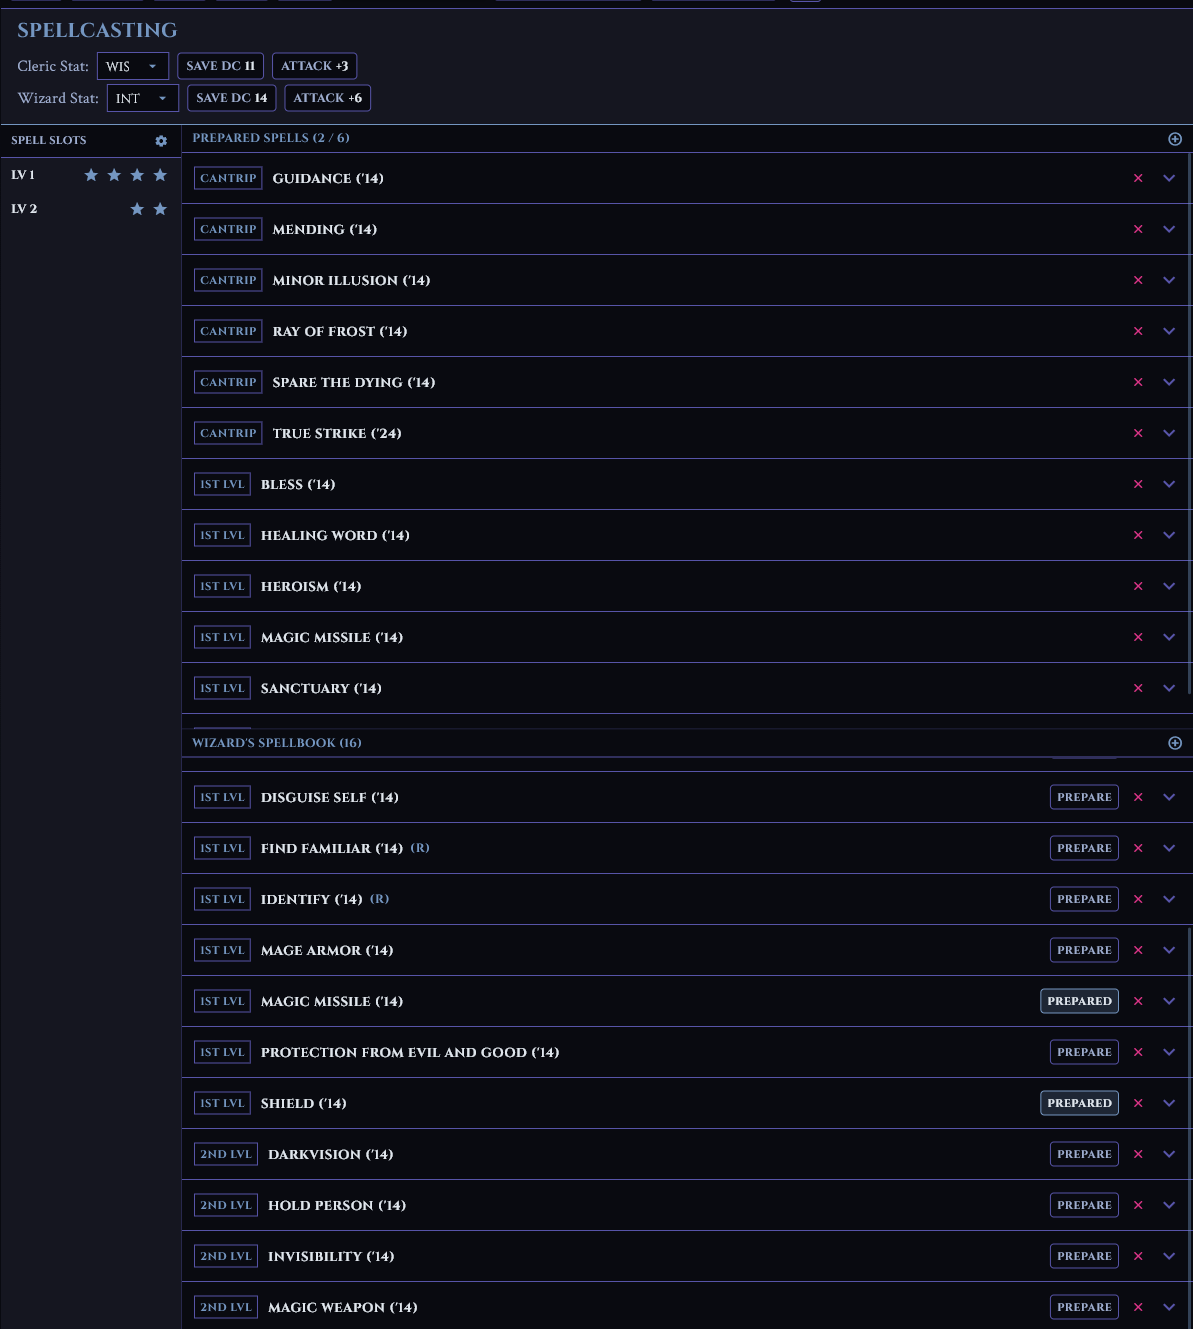This screenshot has height=1329, width=1193.
Task: Open spell slots settings gear
Action: (161, 141)
